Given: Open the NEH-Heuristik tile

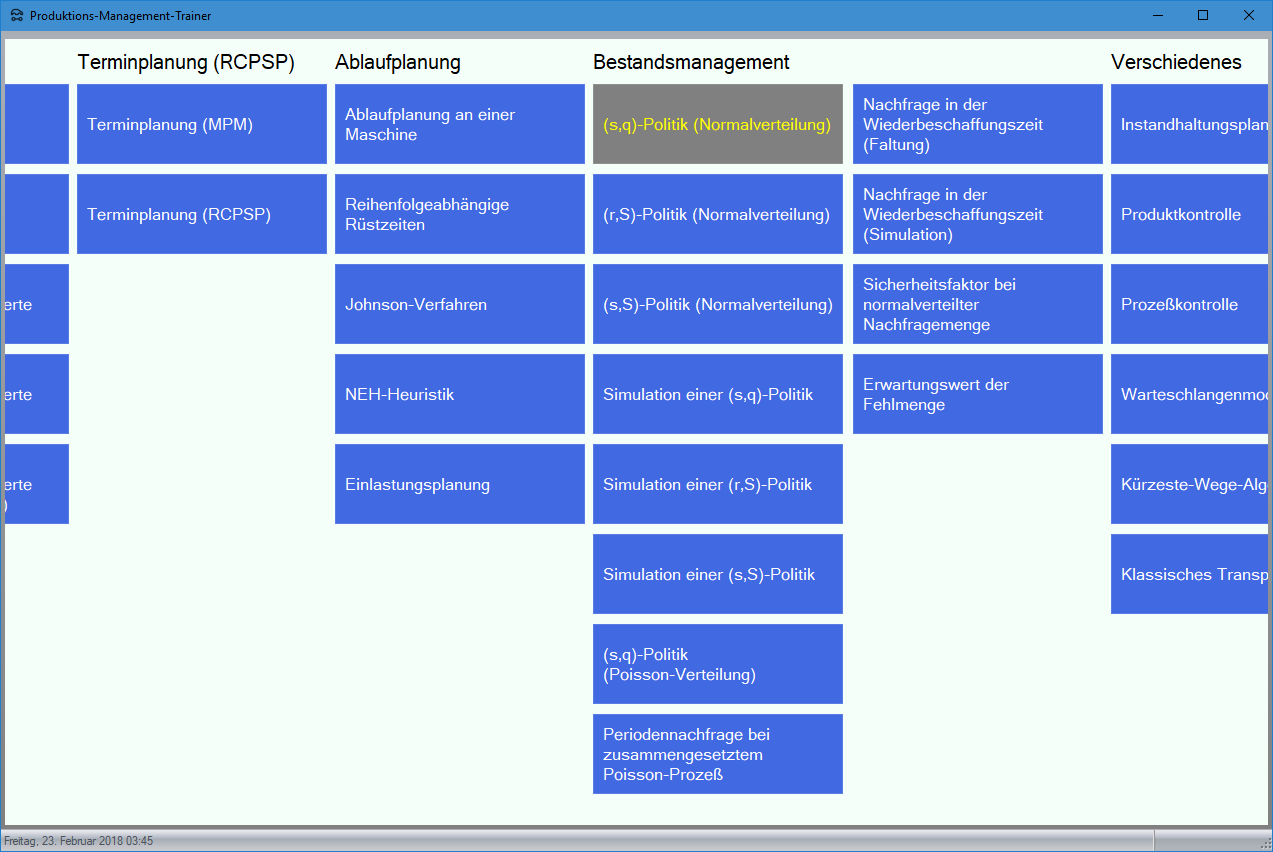Looking at the screenshot, I should [459, 394].
